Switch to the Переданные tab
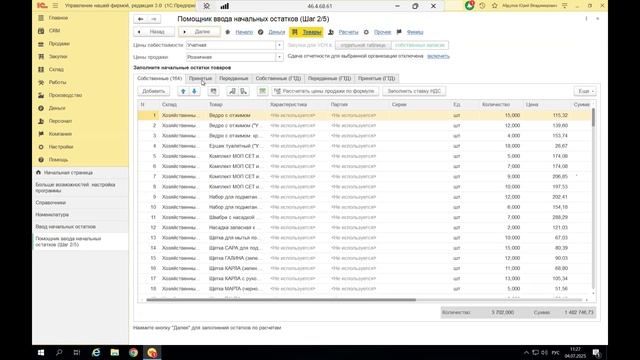 [x=233, y=78]
